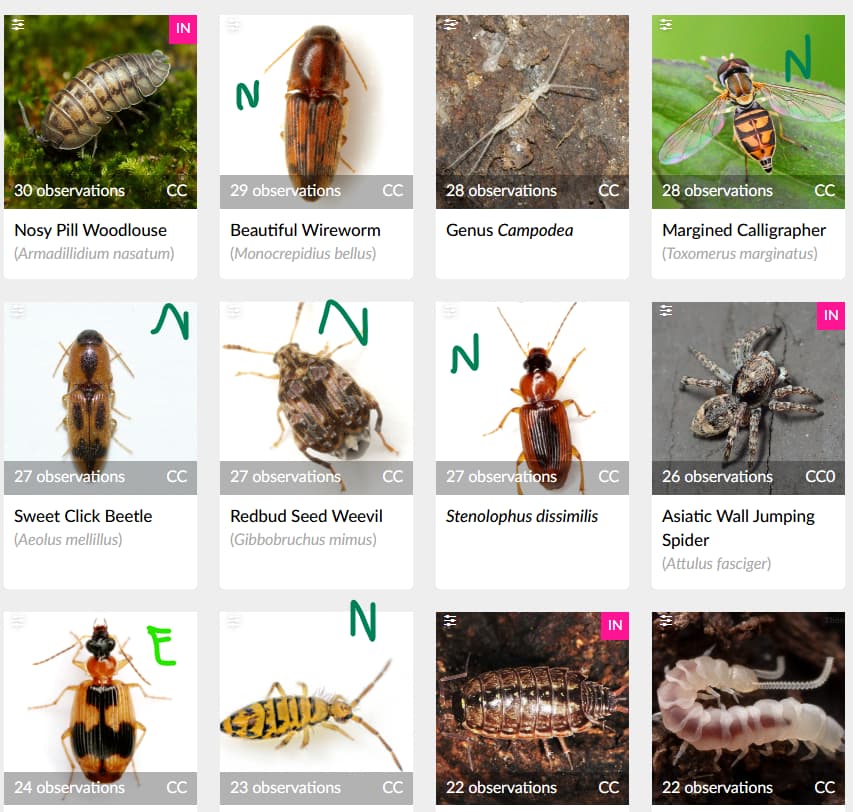Screen dimensions: 853x812
Task: Click 23 observations on striped springtail card
Action: coord(286,788)
